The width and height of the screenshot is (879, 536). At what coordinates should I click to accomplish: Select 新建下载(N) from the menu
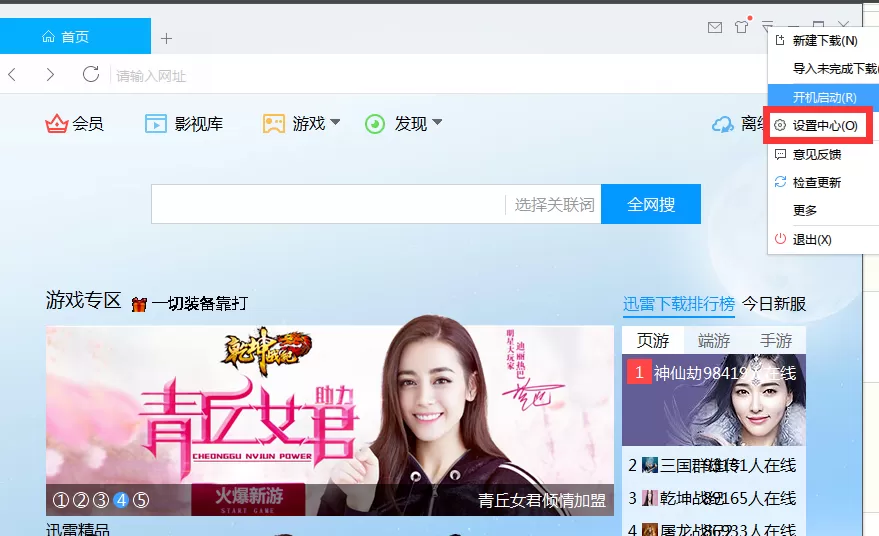click(823, 41)
